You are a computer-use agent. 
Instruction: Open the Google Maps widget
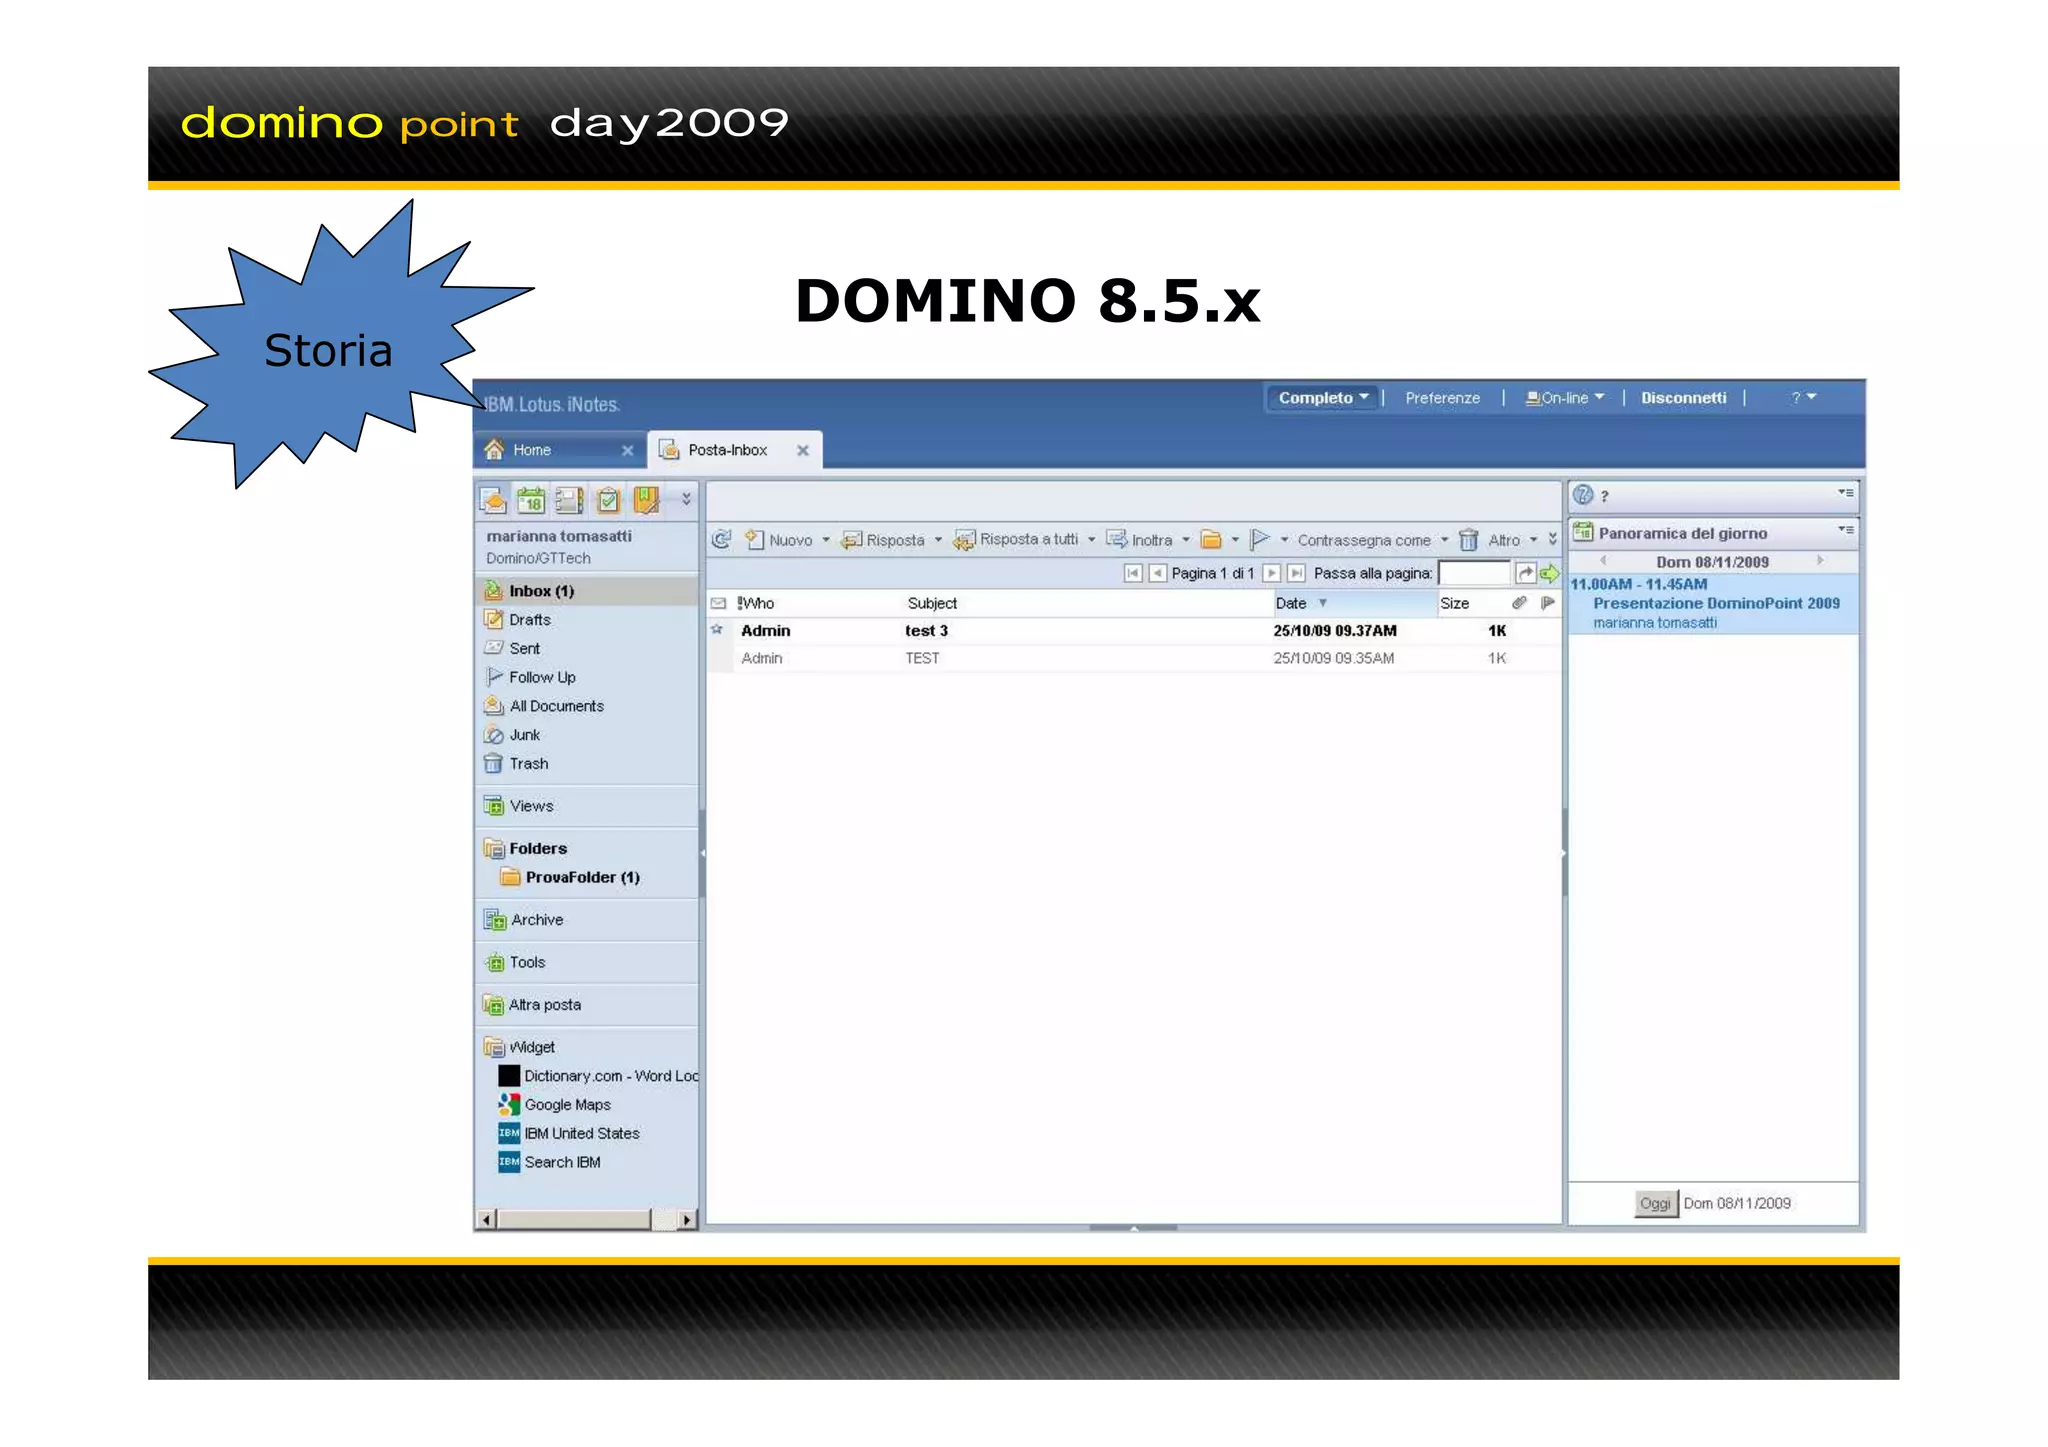[x=567, y=1105]
